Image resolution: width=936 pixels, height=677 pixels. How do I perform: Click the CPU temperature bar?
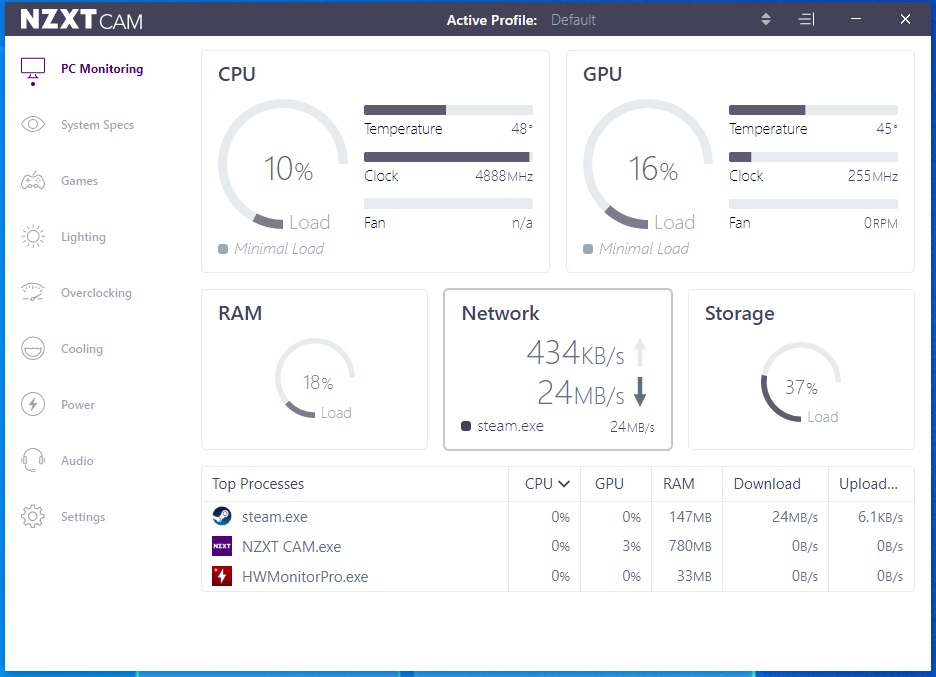coord(448,110)
